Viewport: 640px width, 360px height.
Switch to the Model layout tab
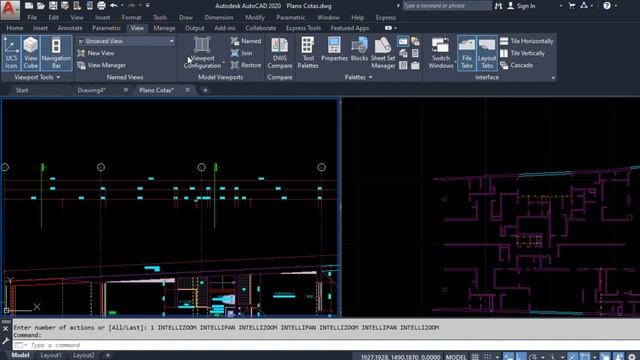20,356
